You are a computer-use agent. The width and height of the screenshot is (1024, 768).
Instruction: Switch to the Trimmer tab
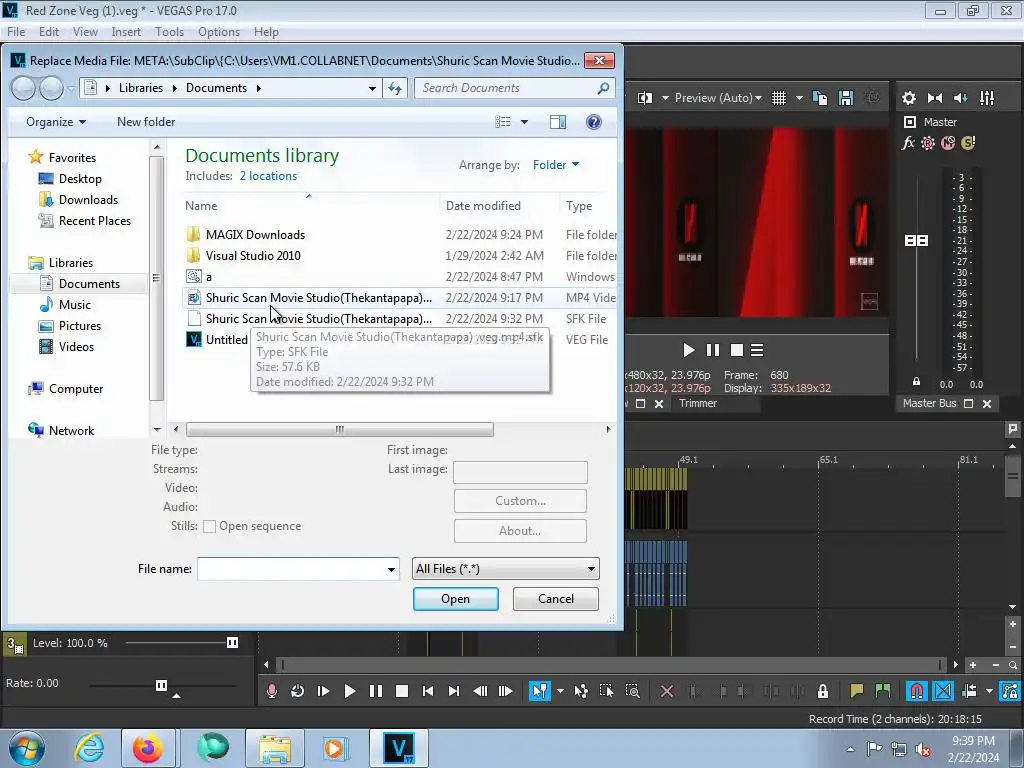click(697, 404)
